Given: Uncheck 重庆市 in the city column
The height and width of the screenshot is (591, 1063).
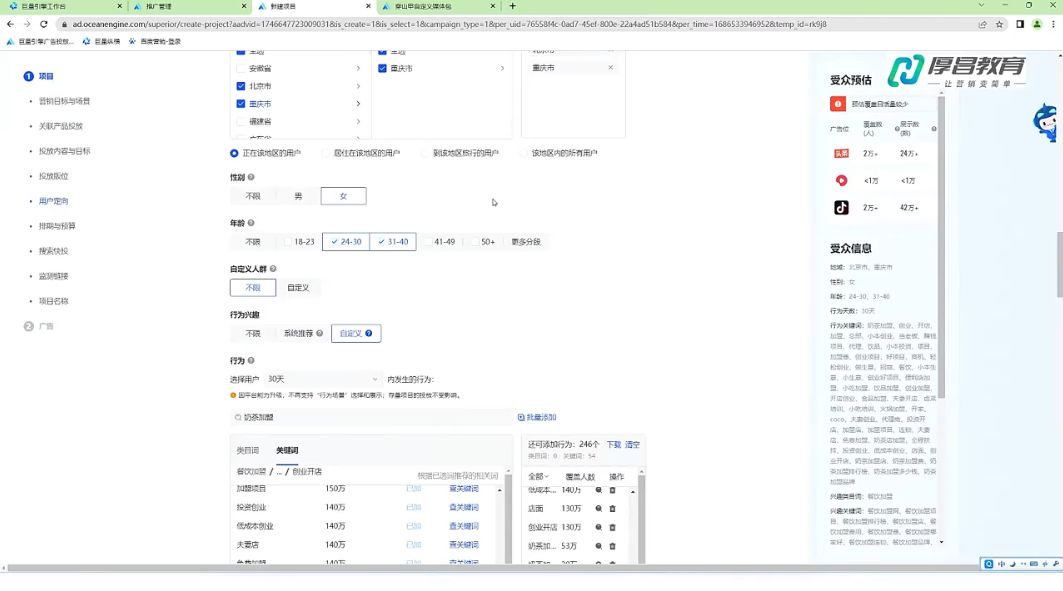Looking at the screenshot, I should point(382,68).
